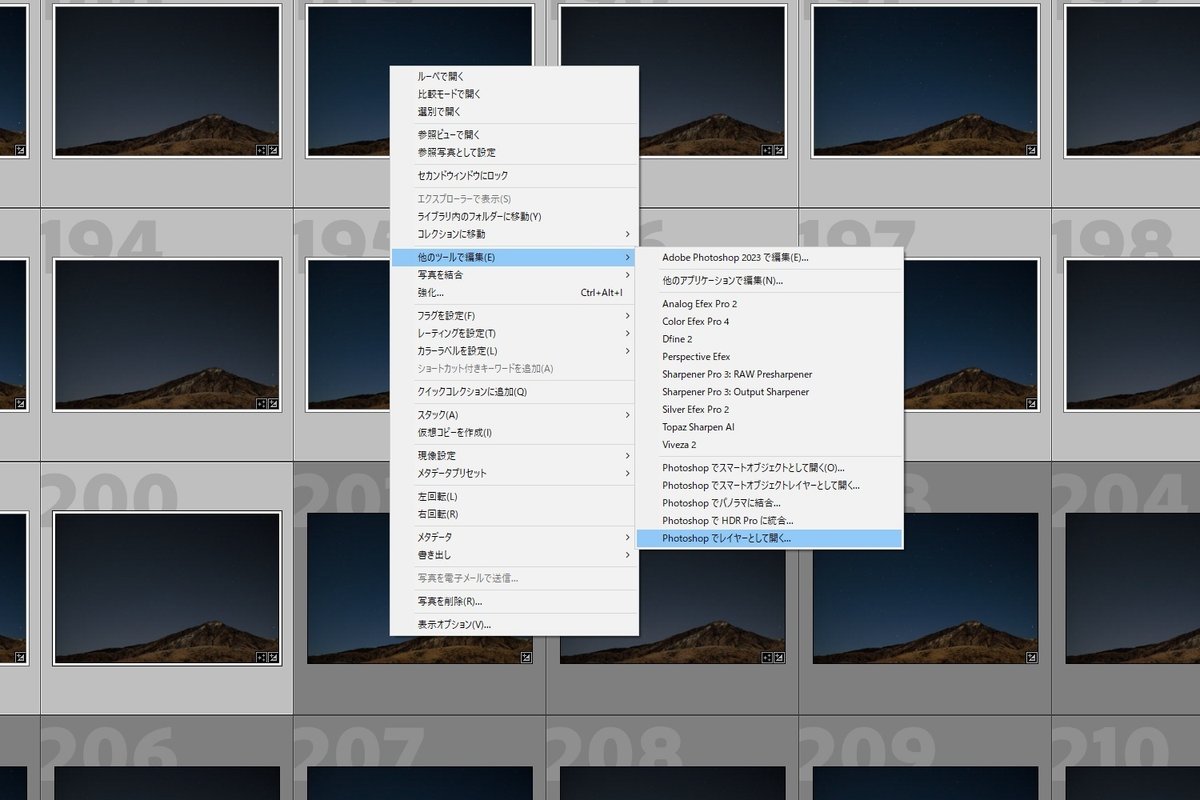Select クイックコレクションに追加(Q) menu item
The height and width of the screenshot is (800, 1200).
(x=514, y=392)
